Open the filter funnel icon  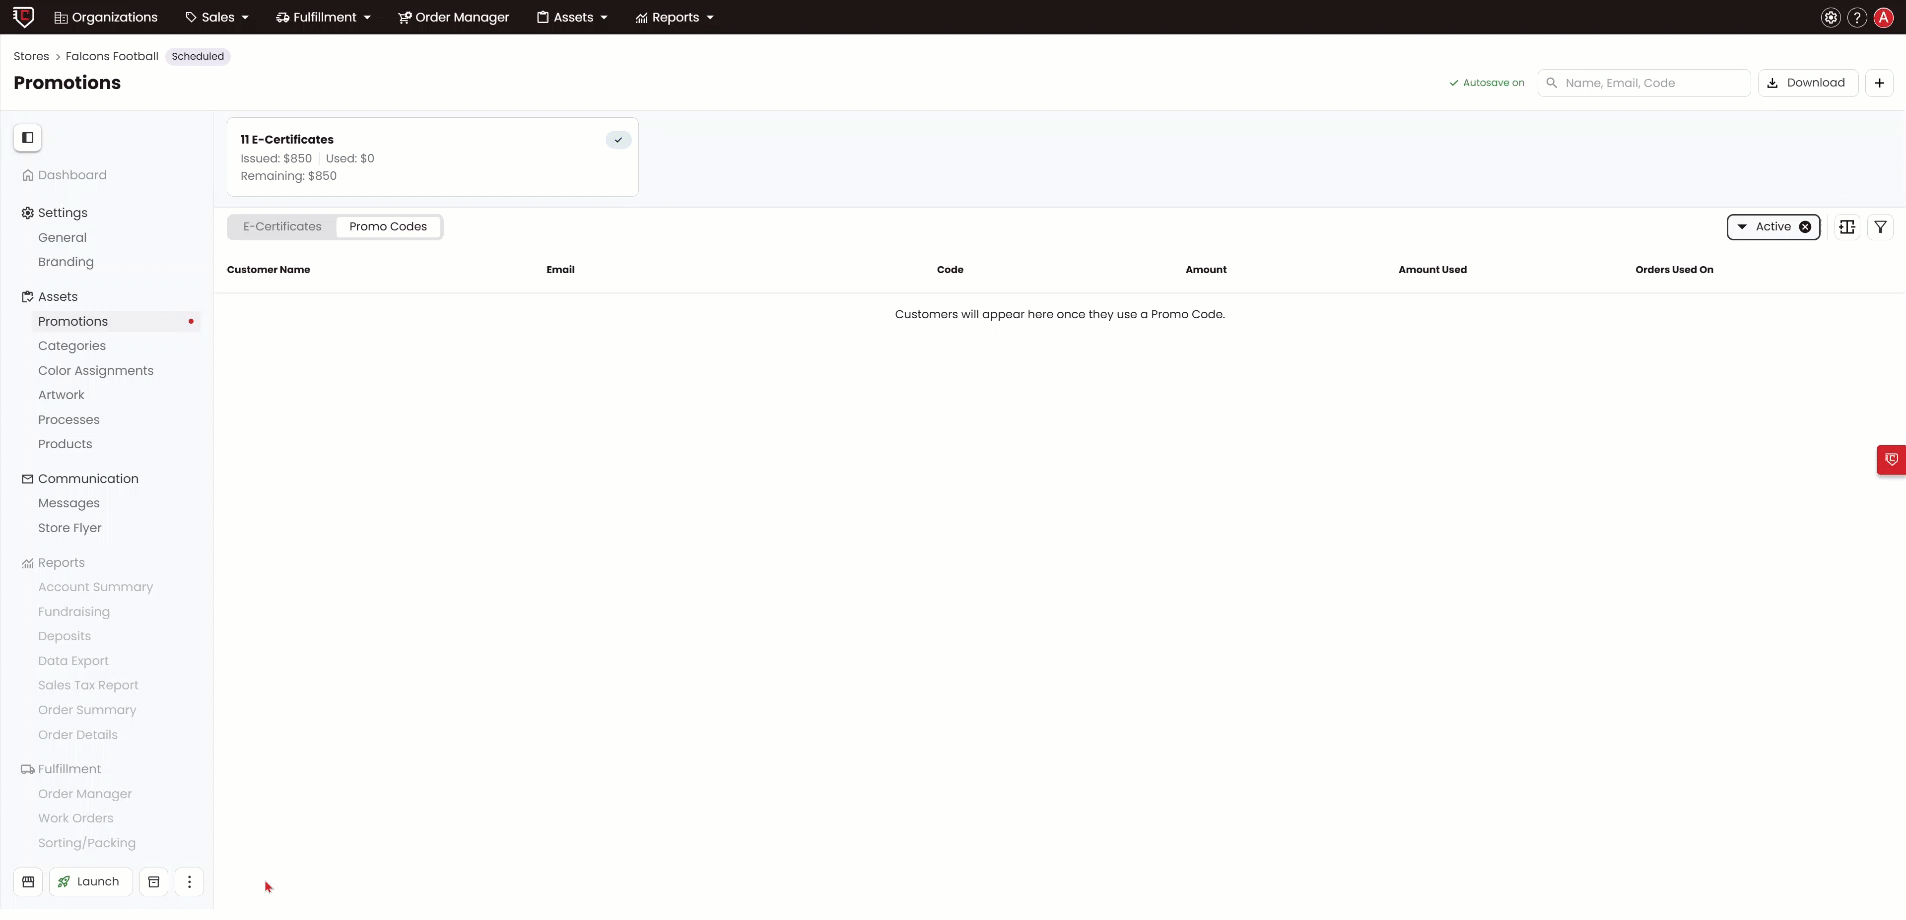(1881, 227)
